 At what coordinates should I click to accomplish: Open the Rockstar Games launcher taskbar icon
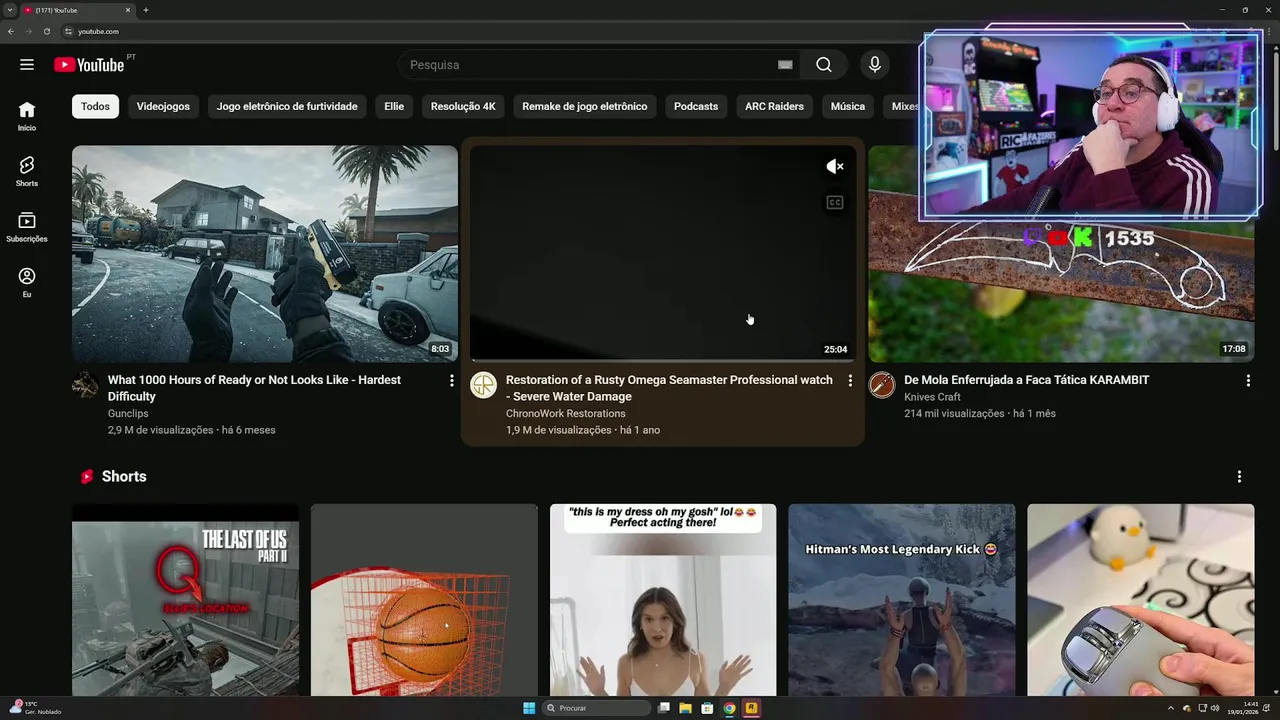pyautogui.click(x=751, y=708)
